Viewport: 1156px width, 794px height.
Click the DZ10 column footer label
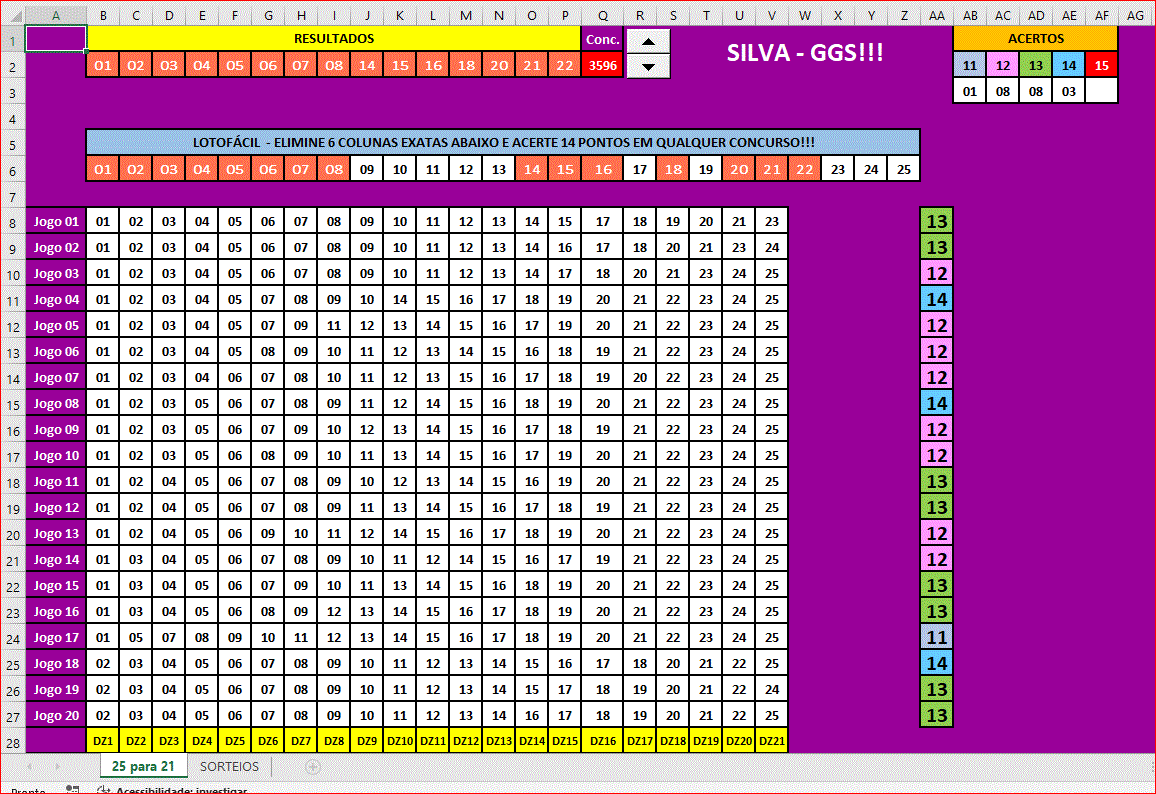(x=400, y=741)
